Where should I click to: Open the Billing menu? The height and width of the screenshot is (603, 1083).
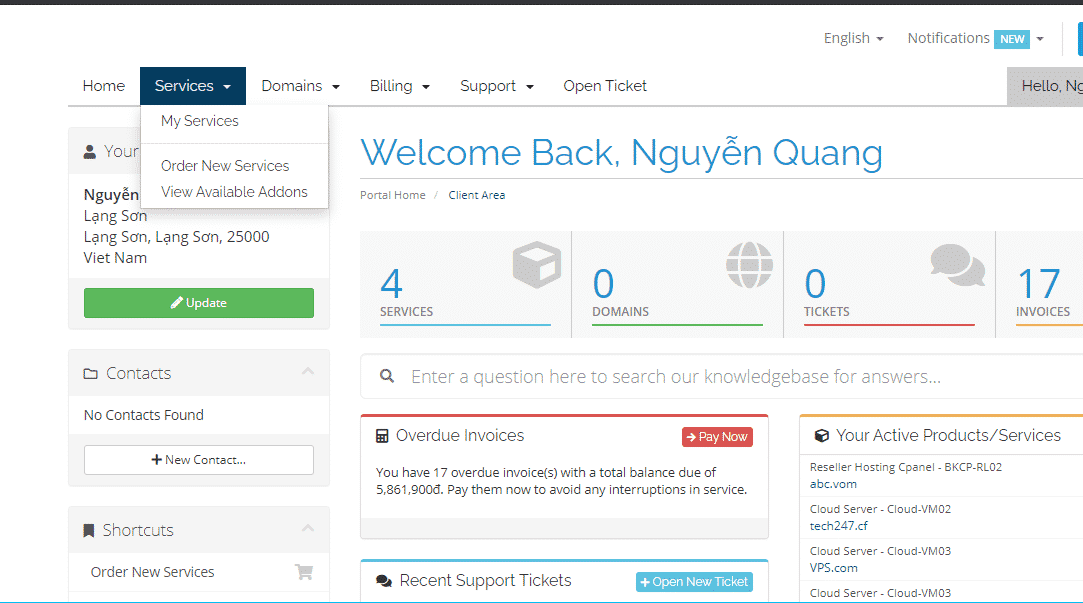(x=399, y=86)
